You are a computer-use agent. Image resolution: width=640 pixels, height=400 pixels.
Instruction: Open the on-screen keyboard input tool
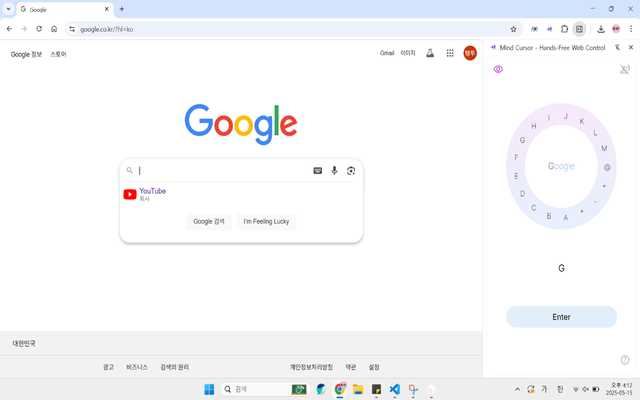tap(318, 171)
